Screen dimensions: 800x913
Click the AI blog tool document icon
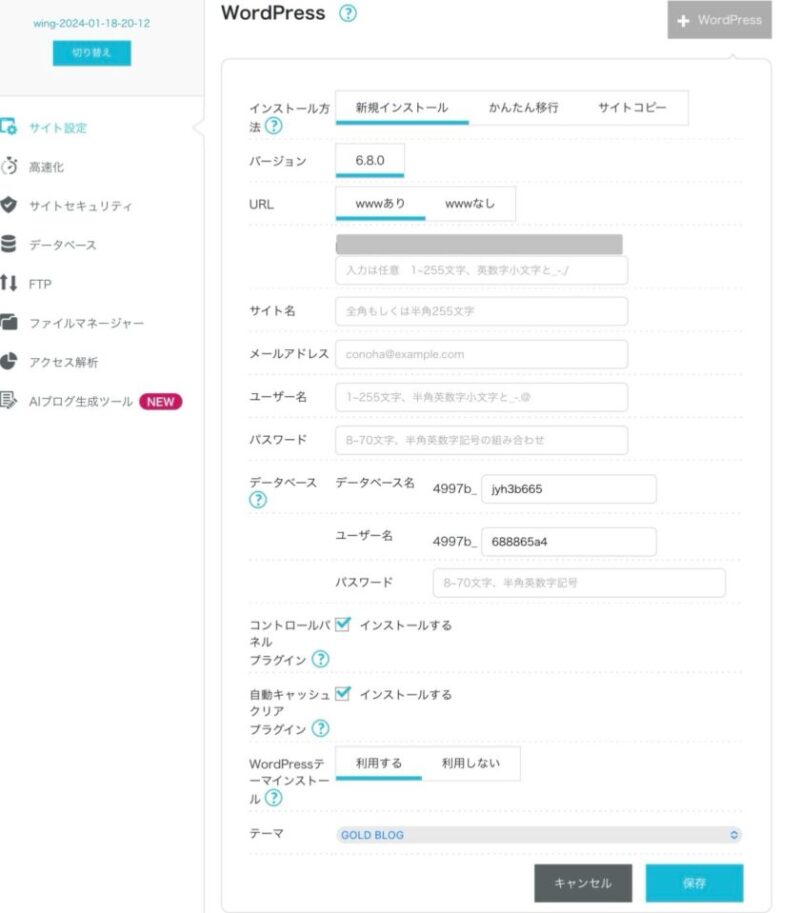(x=9, y=400)
